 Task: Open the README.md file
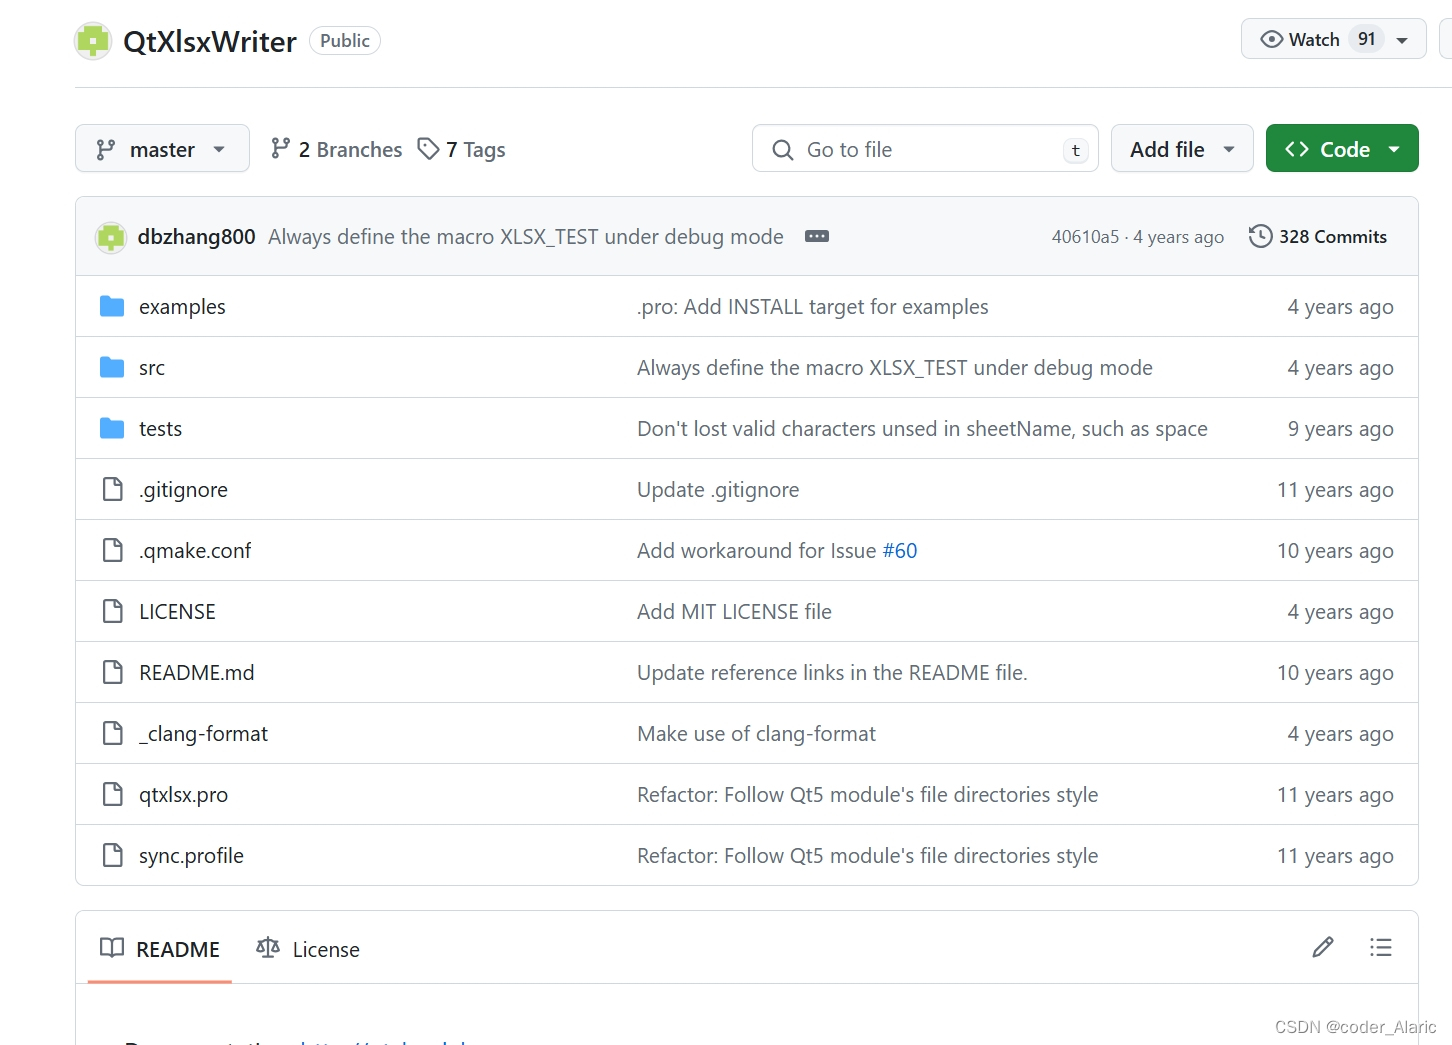coord(197,673)
